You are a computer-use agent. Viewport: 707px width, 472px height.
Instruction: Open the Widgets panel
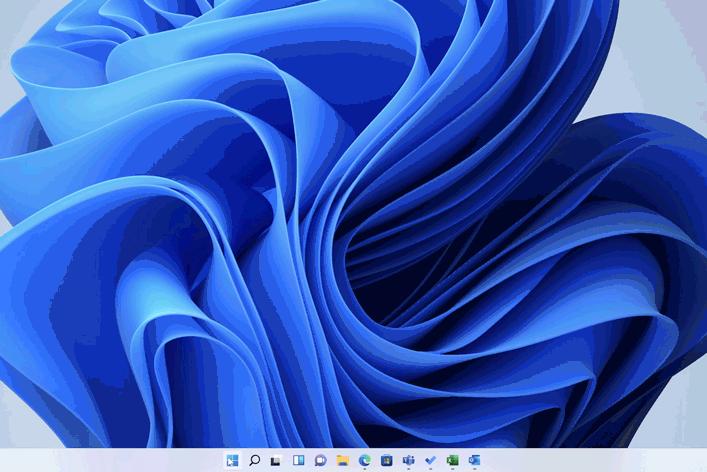pyautogui.click(x=298, y=460)
